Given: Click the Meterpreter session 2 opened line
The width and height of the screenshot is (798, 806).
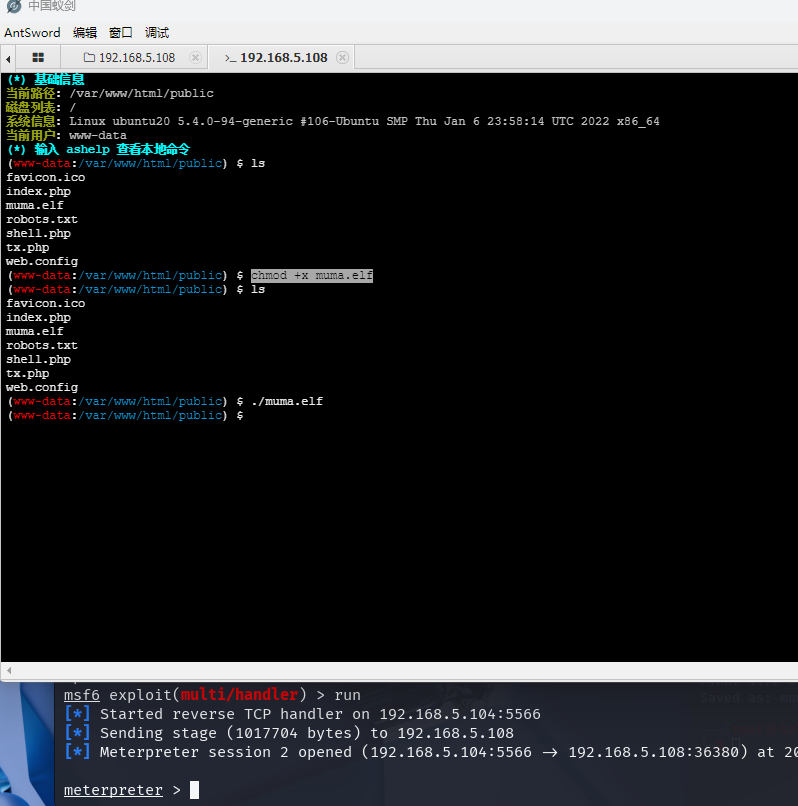Looking at the screenshot, I should [431, 752].
